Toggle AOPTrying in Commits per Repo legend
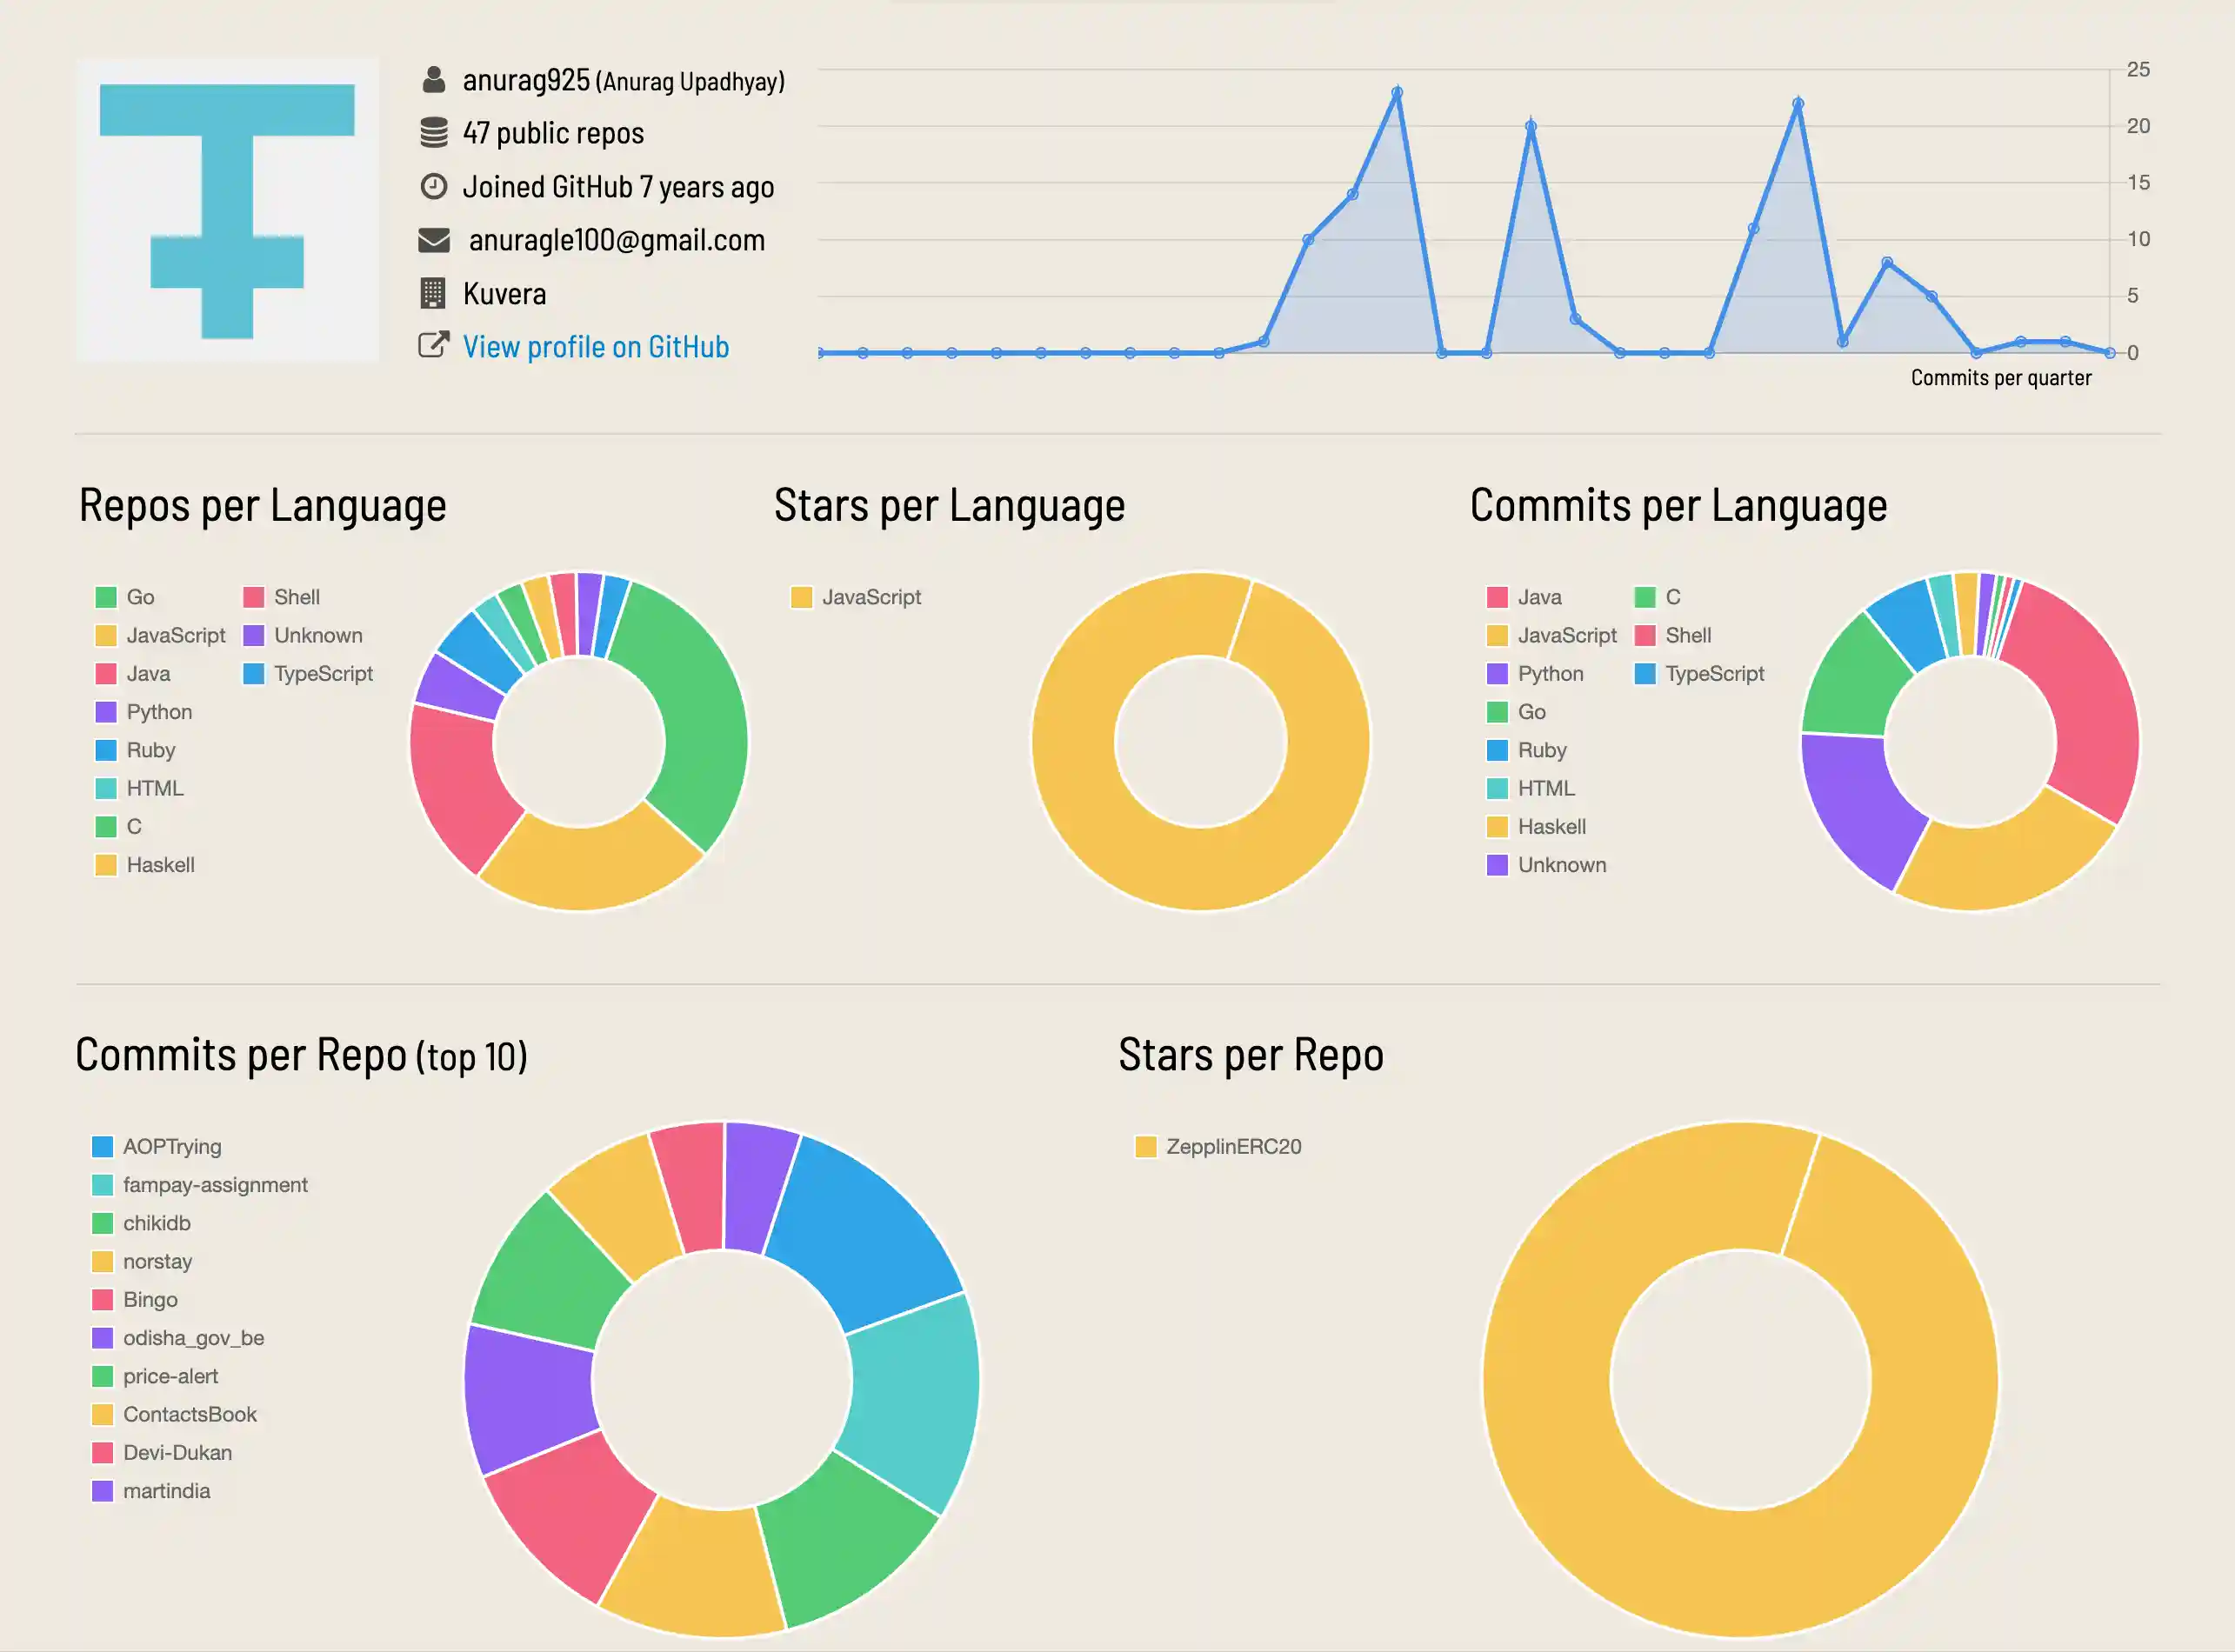The height and width of the screenshot is (1652, 2235). tap(171, 1147)
